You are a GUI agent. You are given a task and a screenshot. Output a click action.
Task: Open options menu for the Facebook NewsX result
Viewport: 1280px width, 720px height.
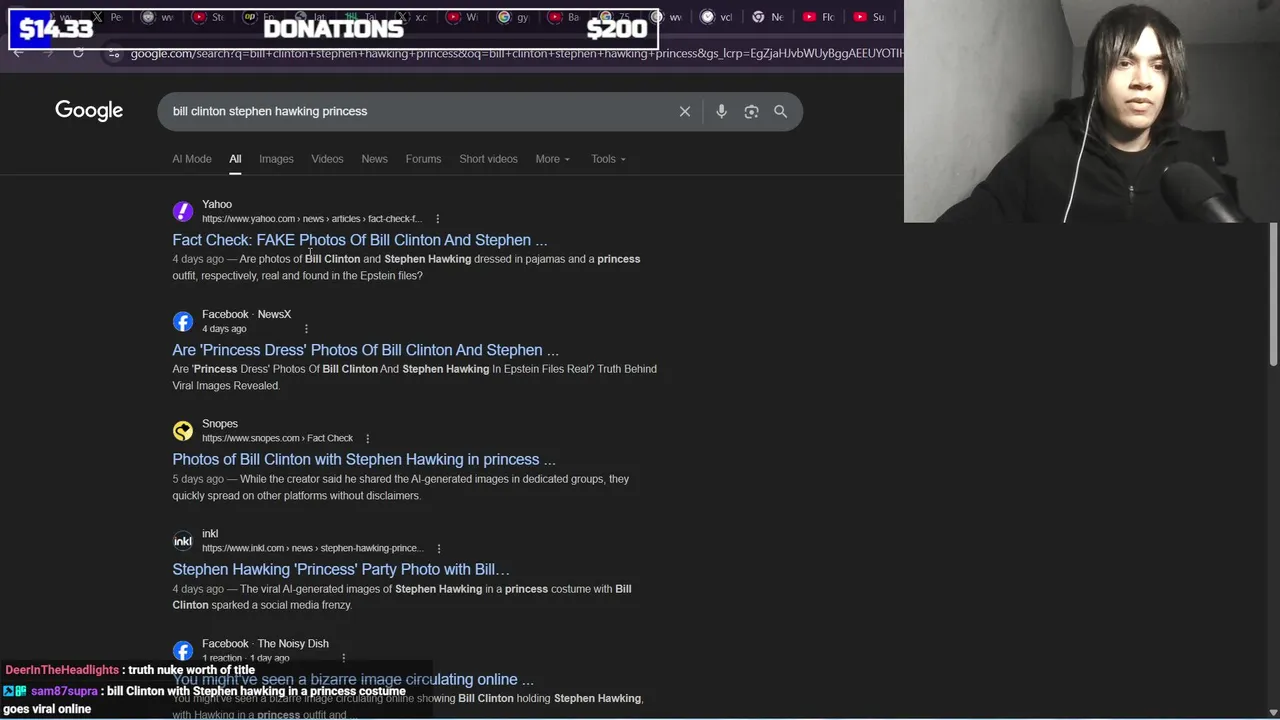click(x=306, y=328)
